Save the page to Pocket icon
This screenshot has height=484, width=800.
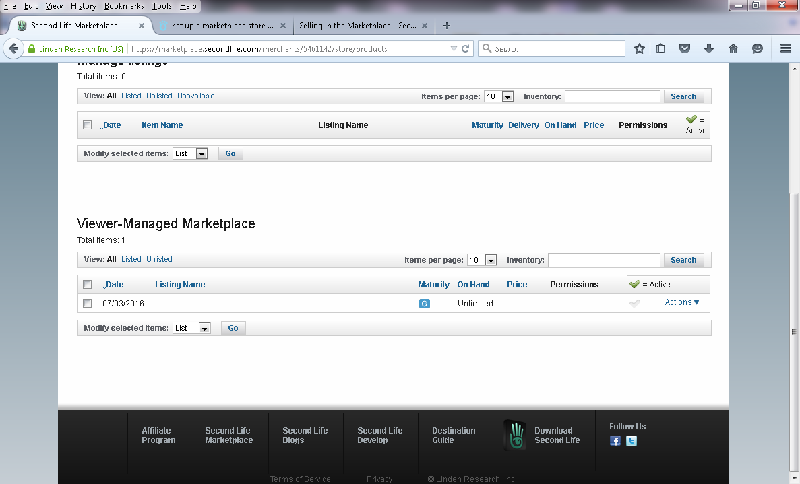[684, 48]
